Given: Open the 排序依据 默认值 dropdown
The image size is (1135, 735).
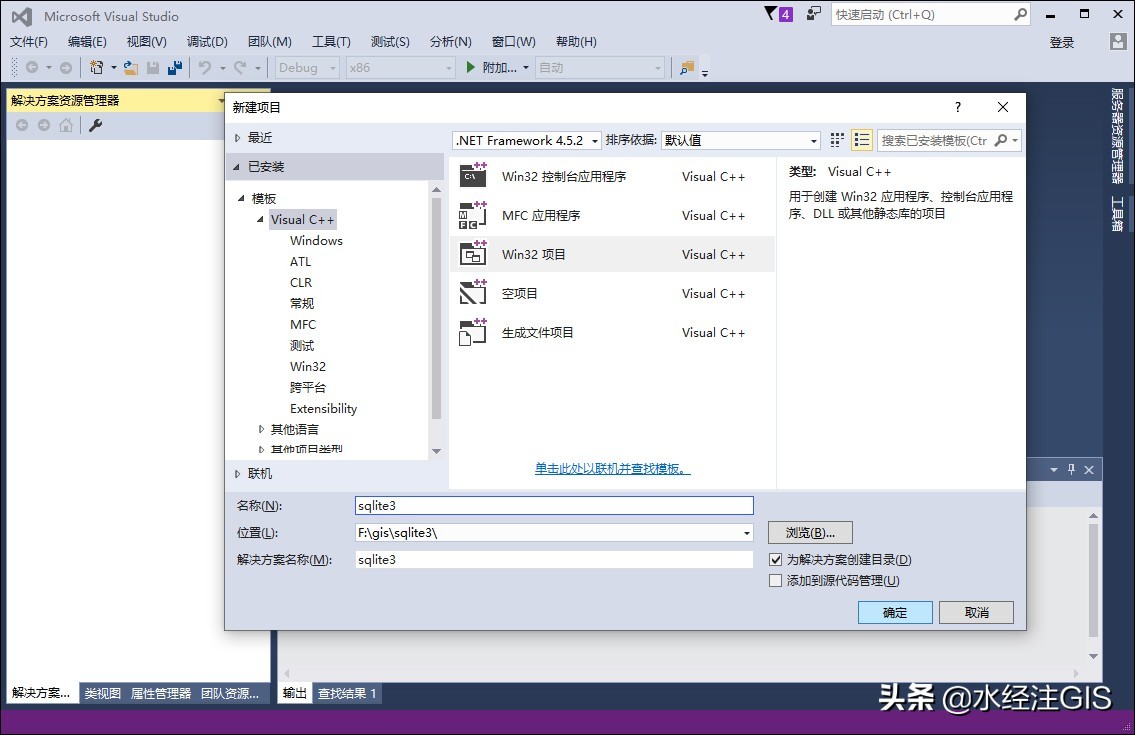Looking at the screenshot, I should [x=741, y=140].
